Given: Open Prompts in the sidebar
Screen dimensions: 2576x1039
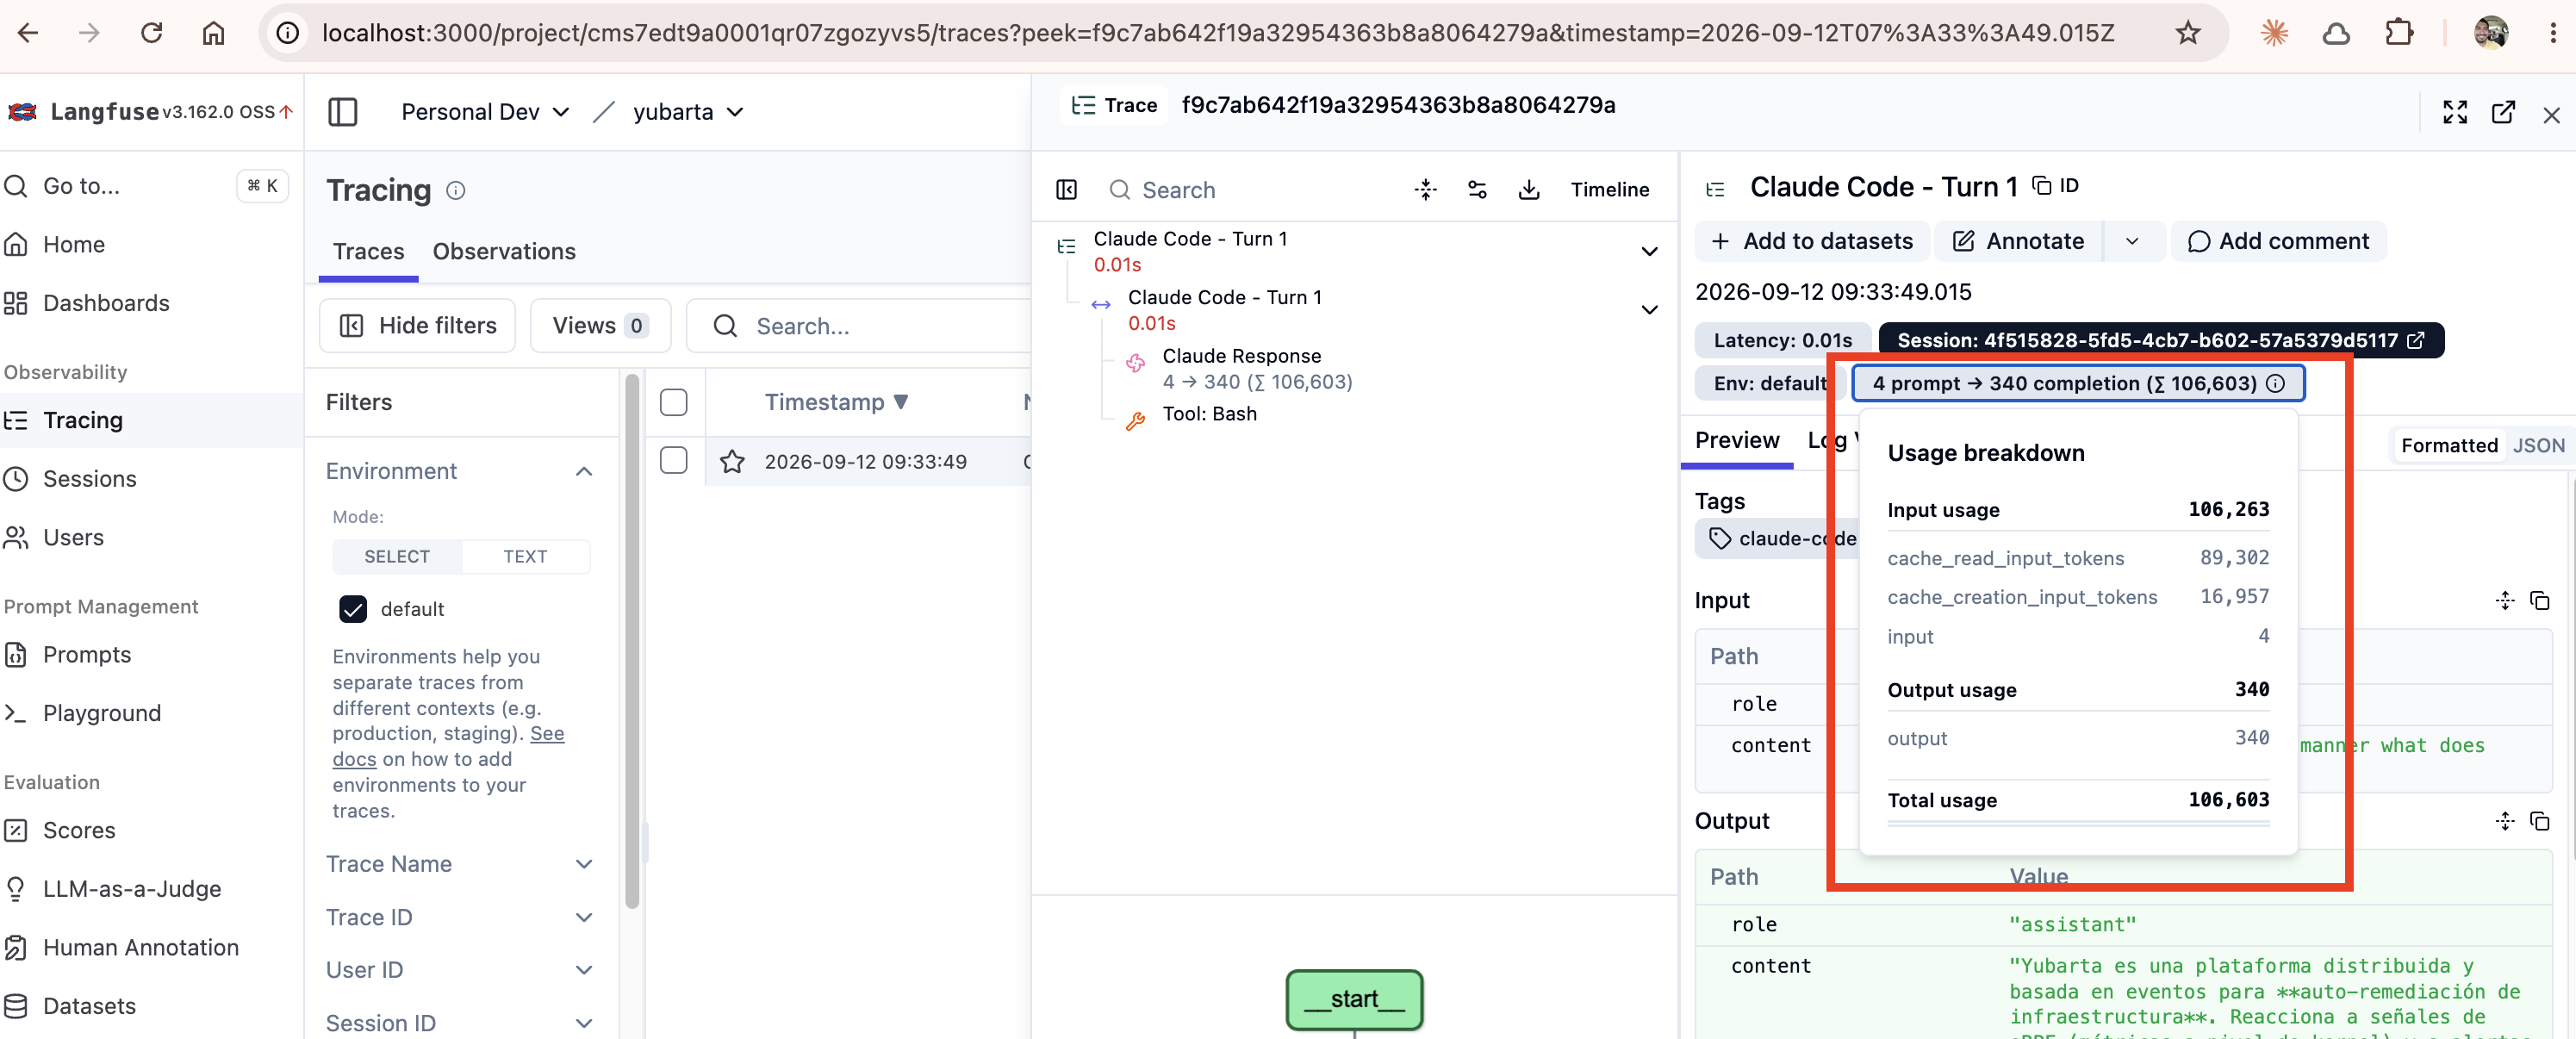Looking at the screenshot, I should (87, 655).
